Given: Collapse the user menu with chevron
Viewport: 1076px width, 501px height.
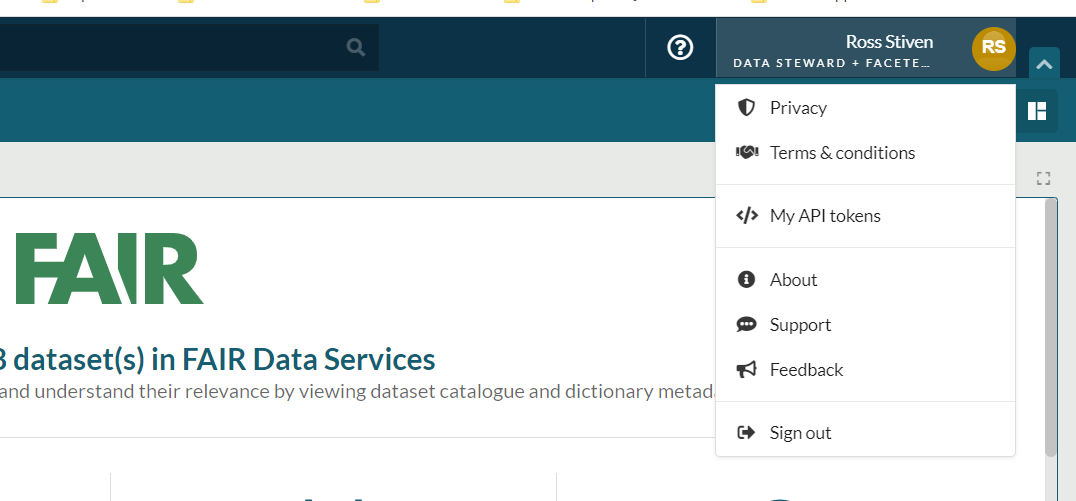Looking at the screenshot, I should coord(1043,64).
